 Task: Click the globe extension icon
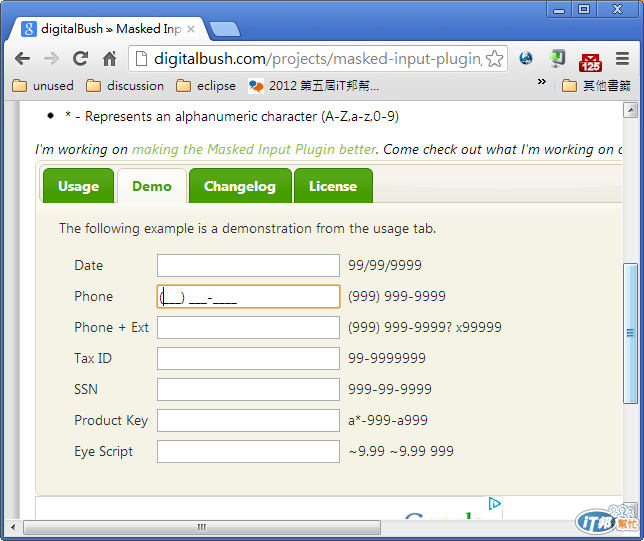tap(526, 58)
